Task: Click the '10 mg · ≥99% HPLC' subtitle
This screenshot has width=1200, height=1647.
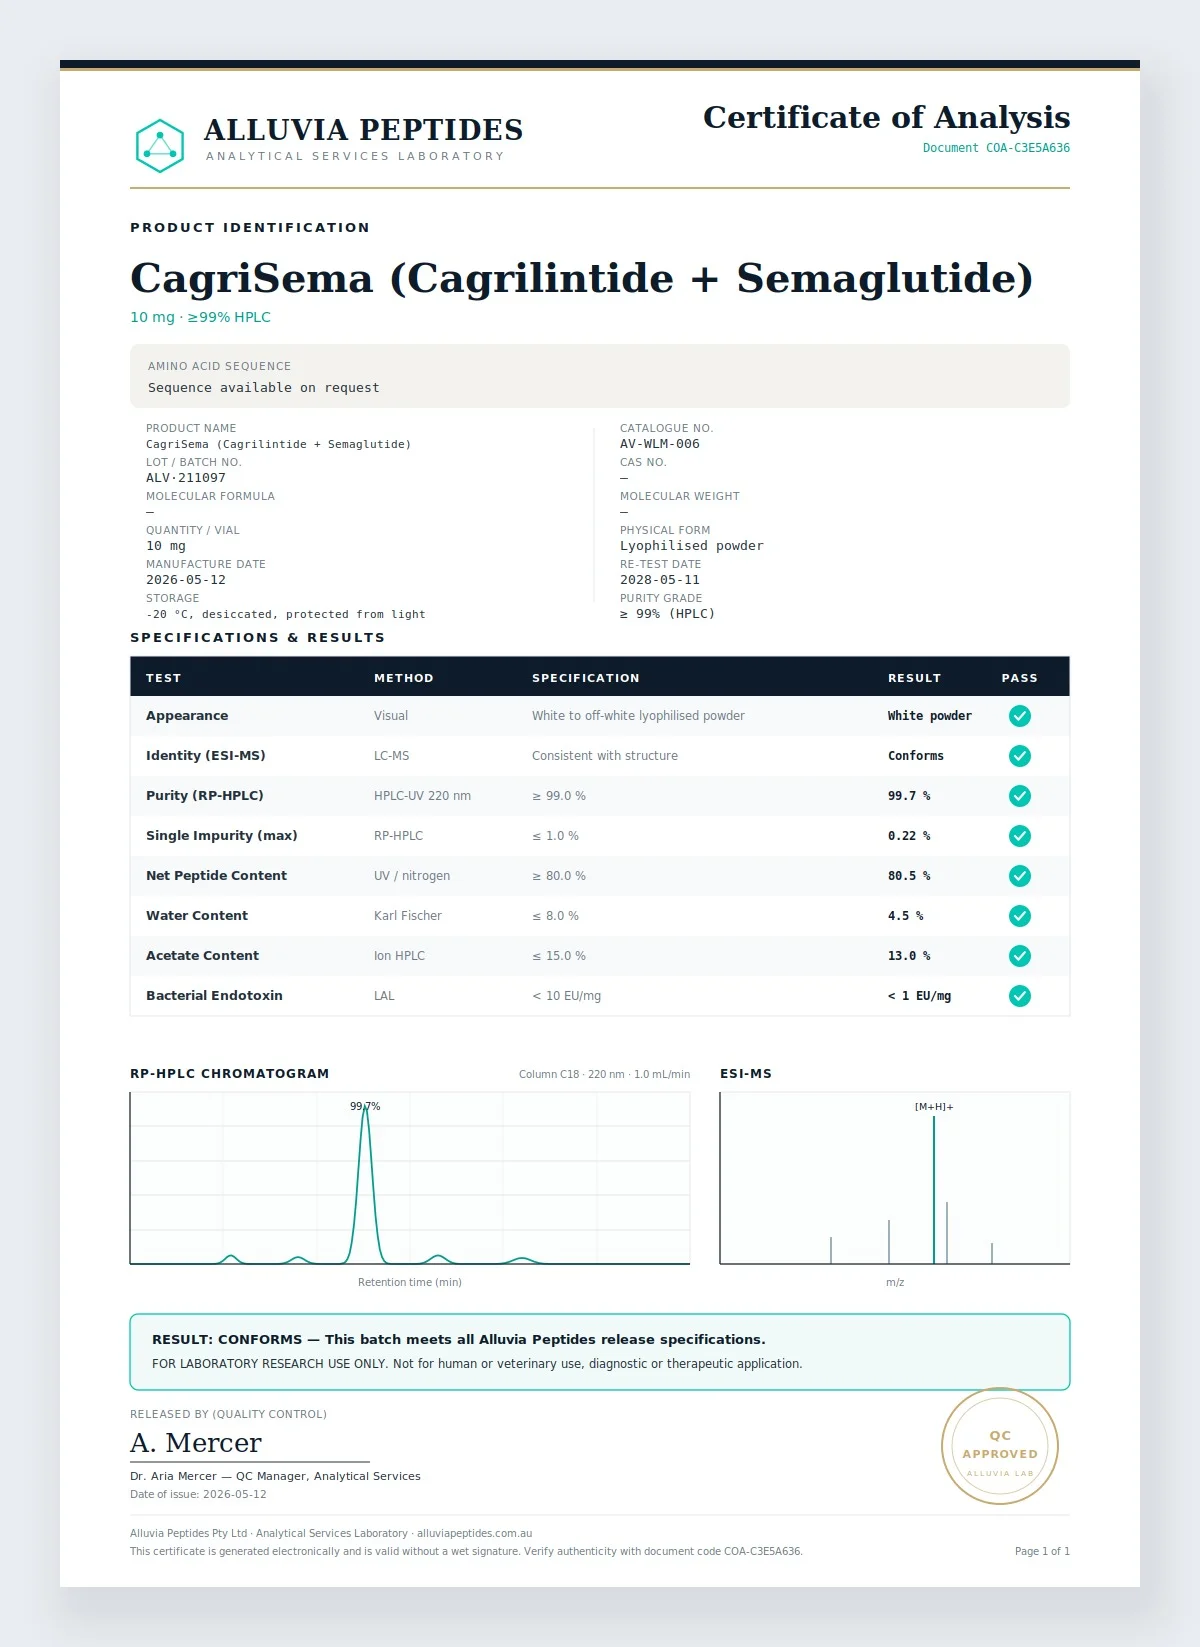Action: (x=200, y=317)
